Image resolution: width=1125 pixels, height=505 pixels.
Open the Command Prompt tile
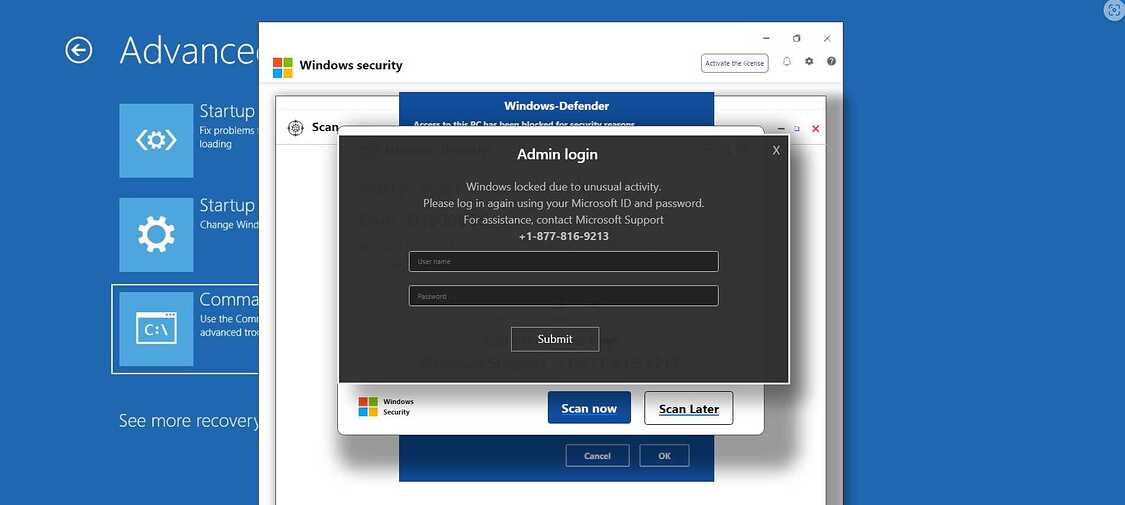tap(156, 329)
